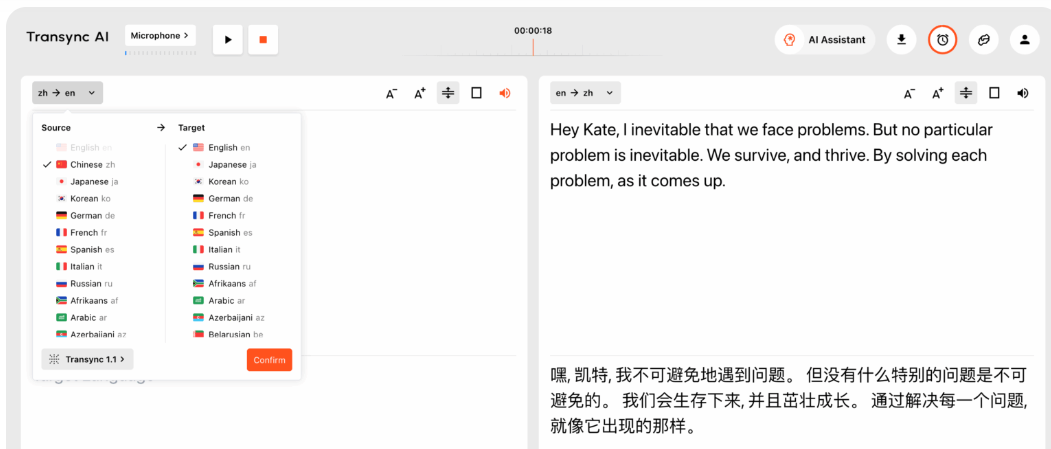The height and width of the screenshot is (449, 1051).
Task: Toggle split view in left panel
Action: pos(448,93)
